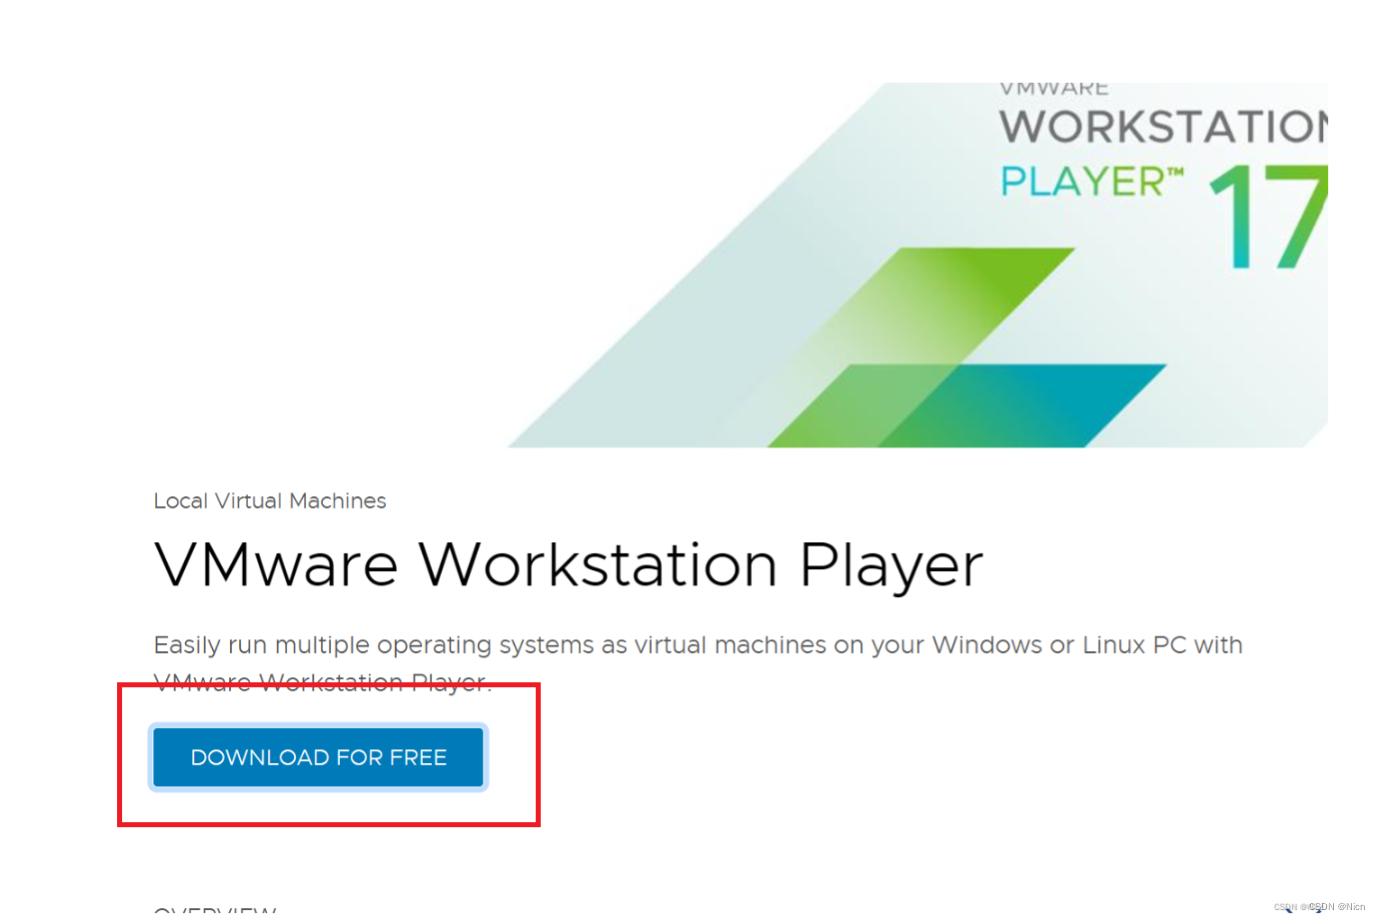Click the DOWNLOAD FOR FREE button
This screenshot has height=920, width=1380.
[318, 757]
